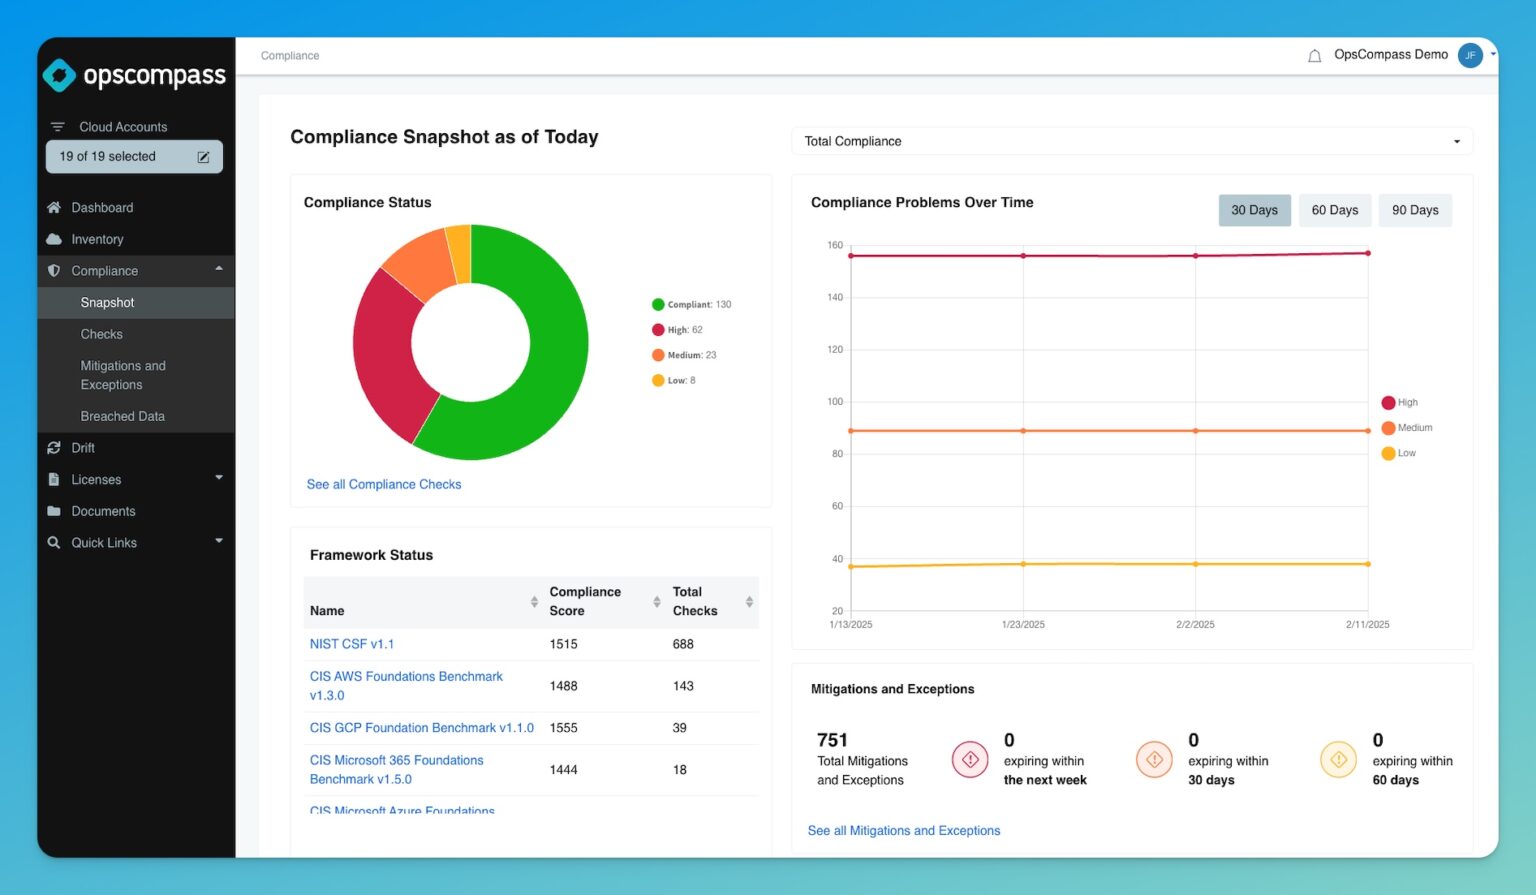Open Drift using the sync arrows icon
This screenshot has width=1536, height=895.
click(x=55, y=447)
